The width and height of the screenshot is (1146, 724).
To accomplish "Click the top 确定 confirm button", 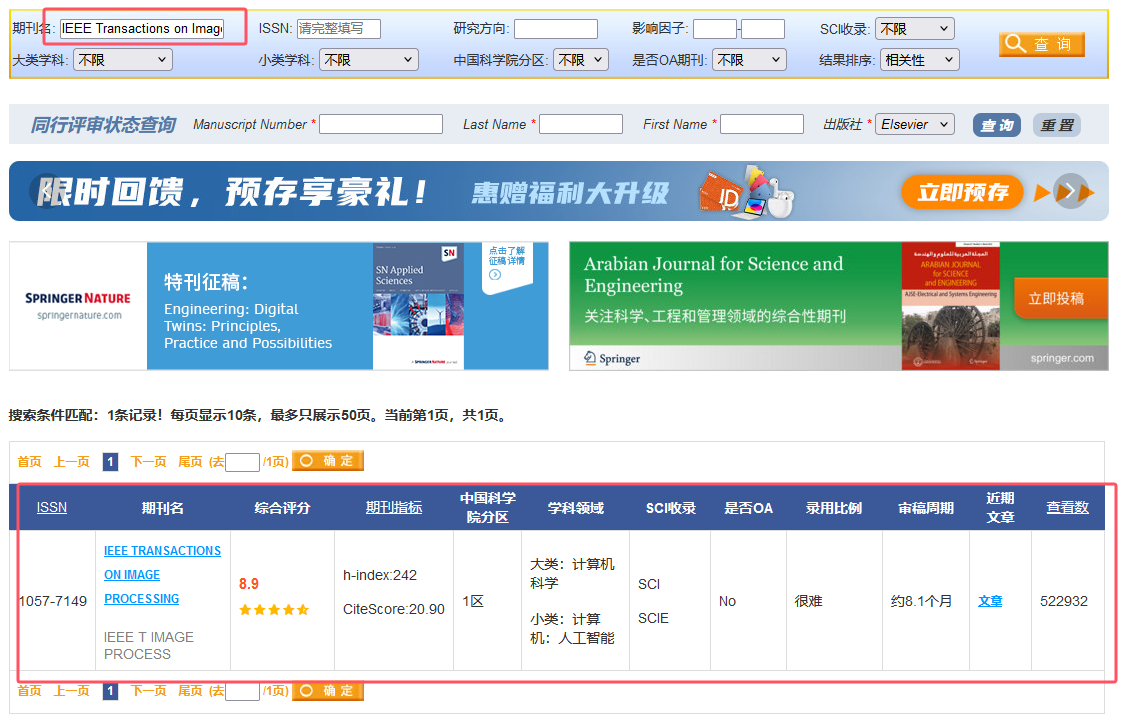I will pos(328,461).
